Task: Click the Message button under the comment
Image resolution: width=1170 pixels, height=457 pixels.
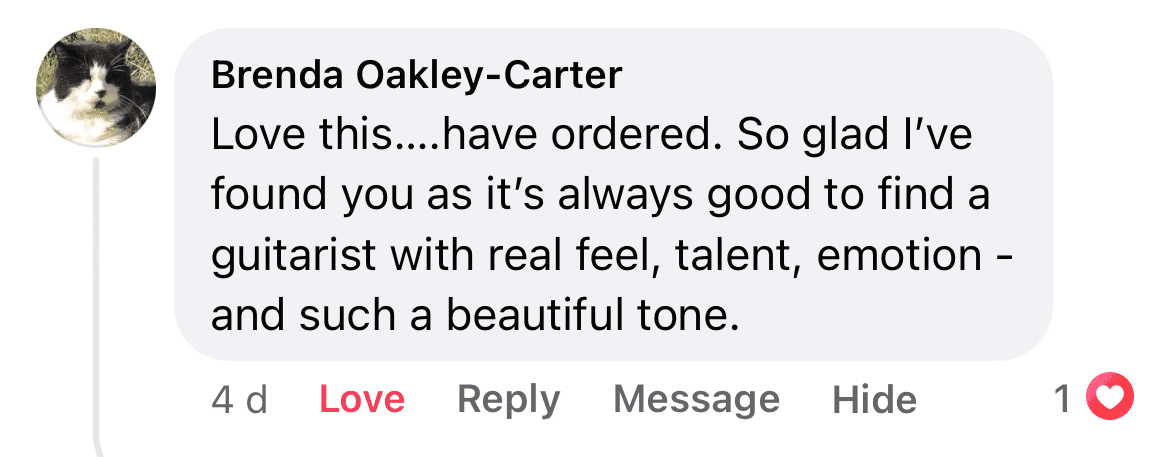Action: coord(696,400)
